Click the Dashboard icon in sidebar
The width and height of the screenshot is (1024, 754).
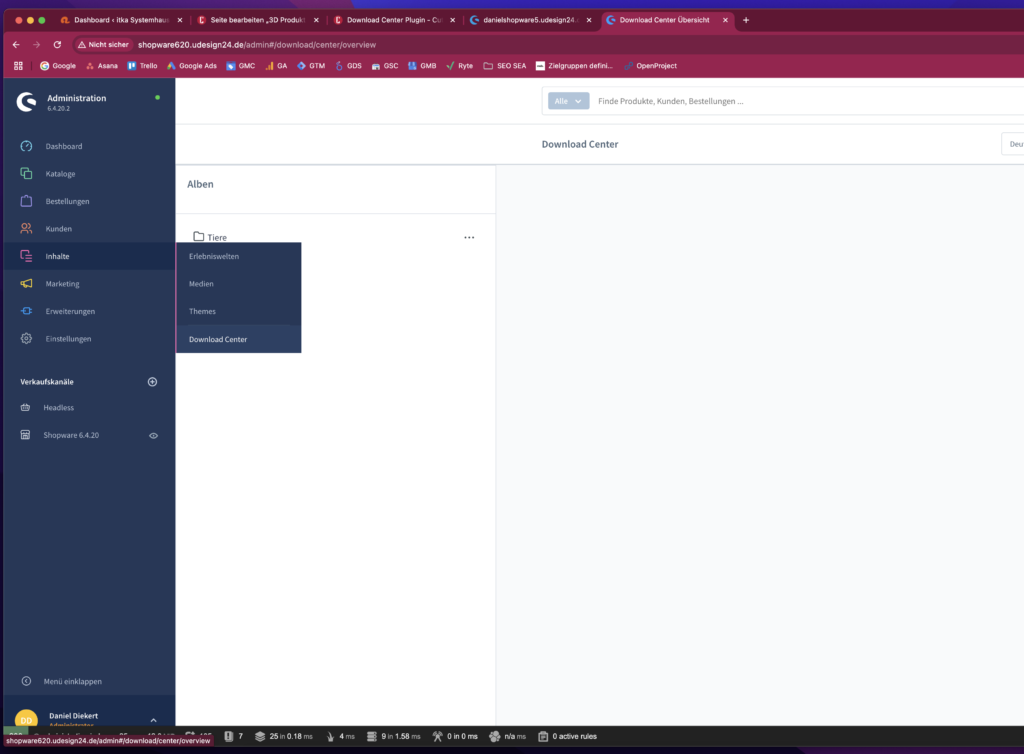click(x=27, y=146)
